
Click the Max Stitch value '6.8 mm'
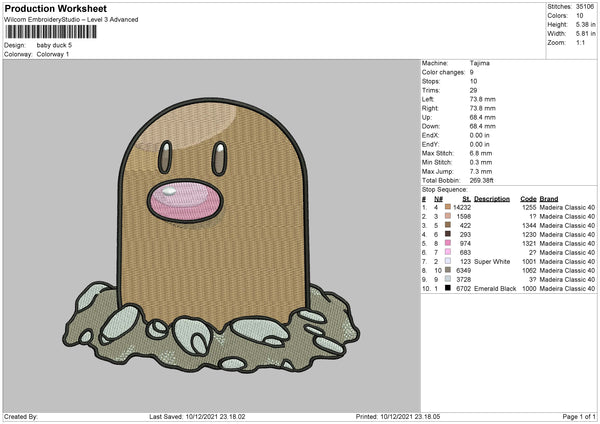click(x=481, y=153)
